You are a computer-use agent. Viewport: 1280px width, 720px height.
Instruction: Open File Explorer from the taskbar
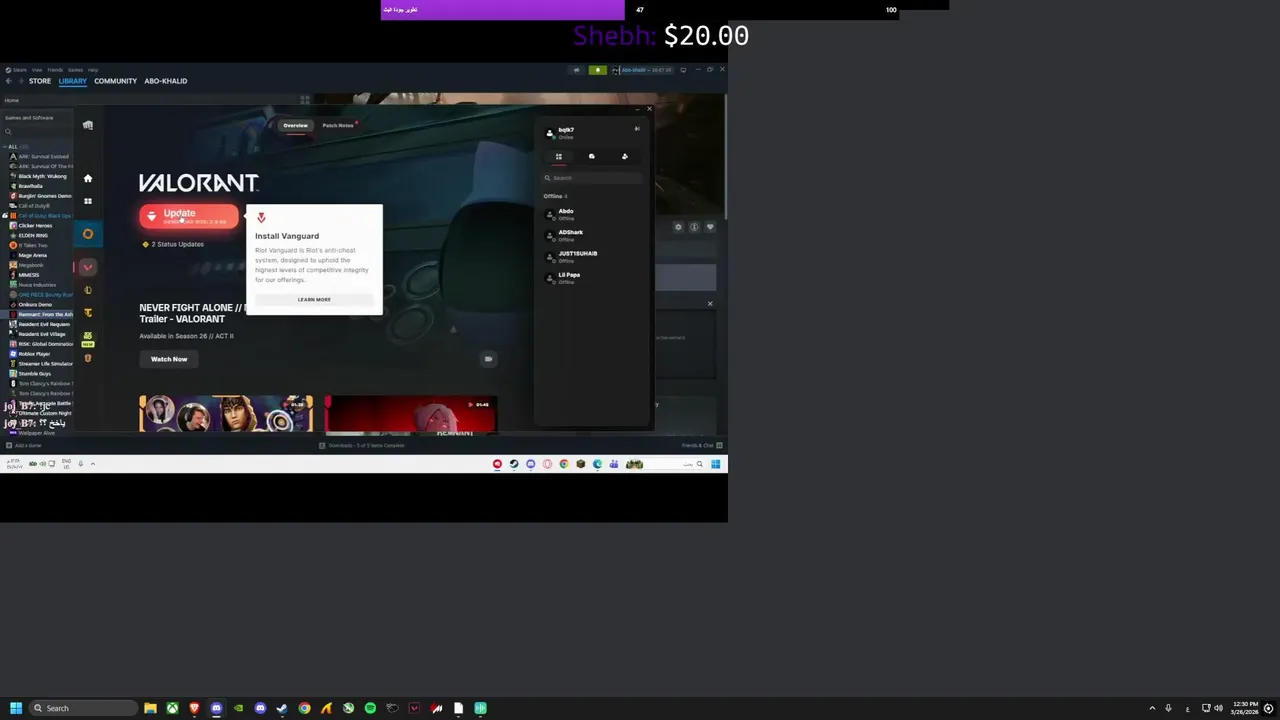pyautogui.click(x=150, y=708)
